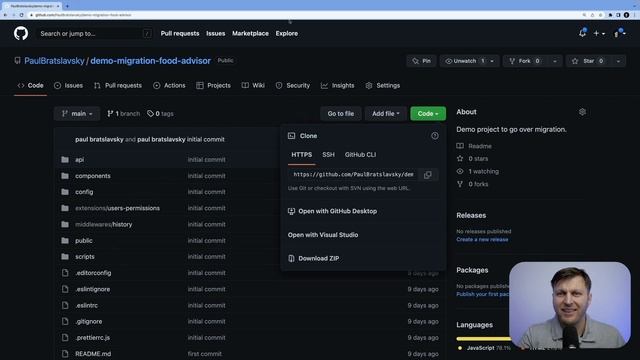Edit About details with gear icon
Image resolution: width=640 pixels, height=360 pixels.
pyautogui.click(x=582, y=112)
